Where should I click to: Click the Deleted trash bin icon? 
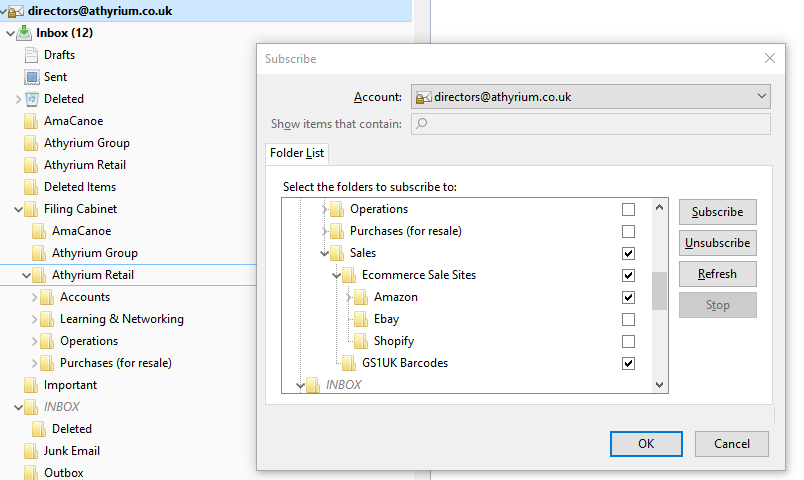point(32,99)
